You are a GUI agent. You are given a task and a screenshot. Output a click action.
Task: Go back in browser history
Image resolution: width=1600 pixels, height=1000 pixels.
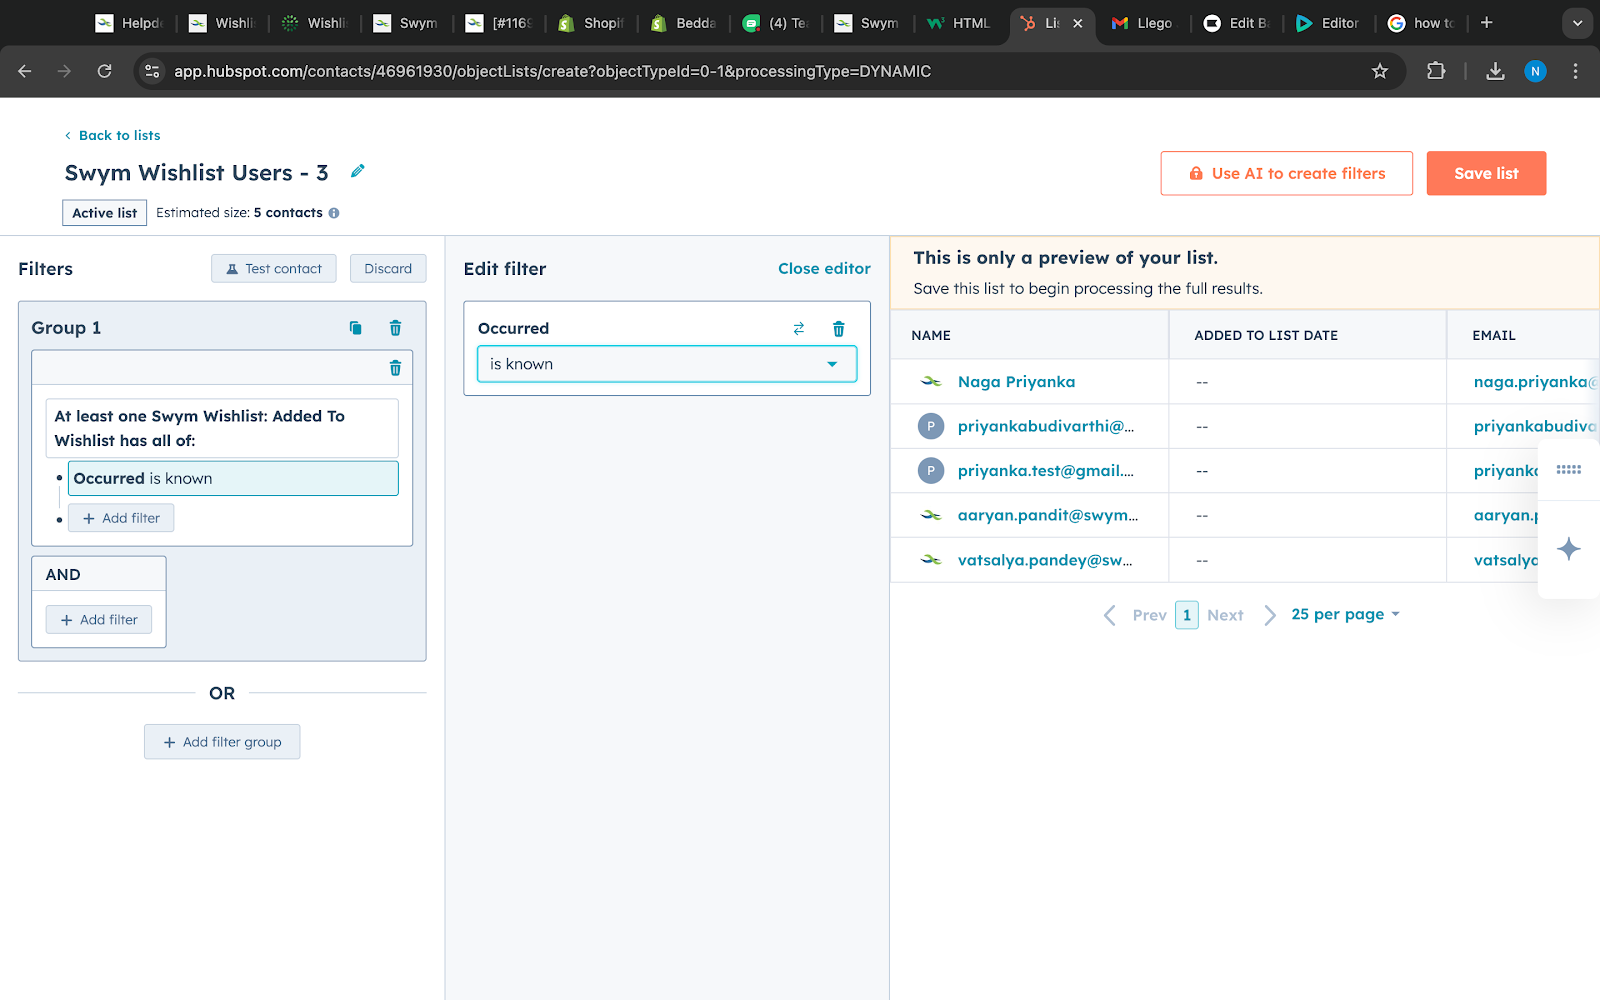[x=25, y=71]
